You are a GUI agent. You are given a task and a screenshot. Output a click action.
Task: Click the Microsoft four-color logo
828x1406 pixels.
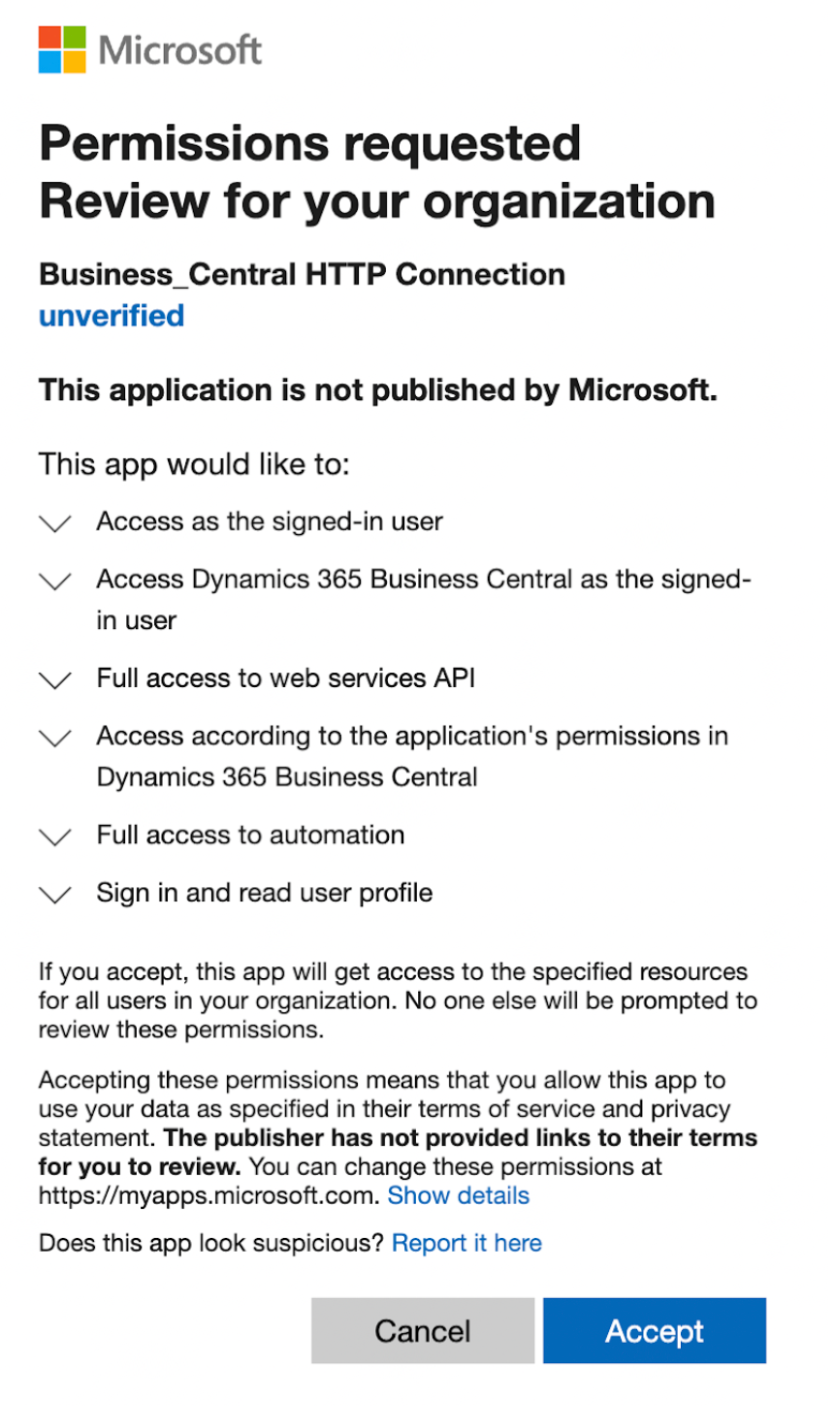(x=63, y=50)
